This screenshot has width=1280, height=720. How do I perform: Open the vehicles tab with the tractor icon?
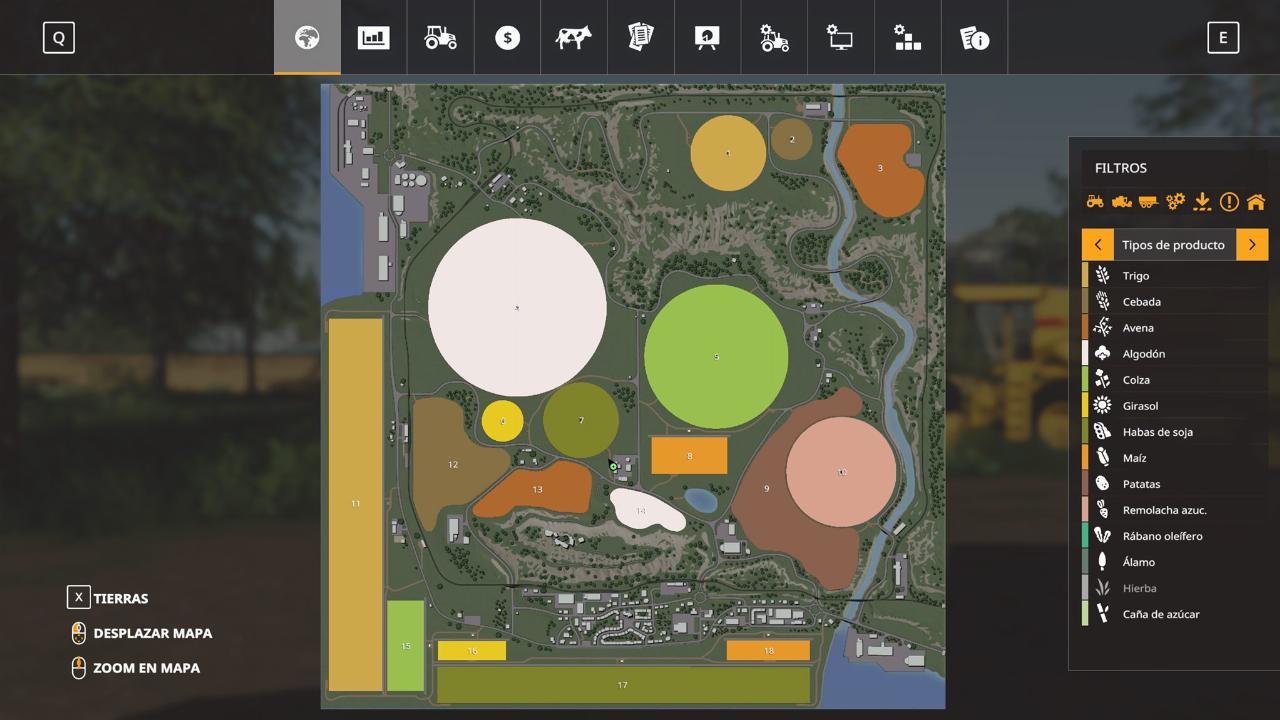[440, 38]
